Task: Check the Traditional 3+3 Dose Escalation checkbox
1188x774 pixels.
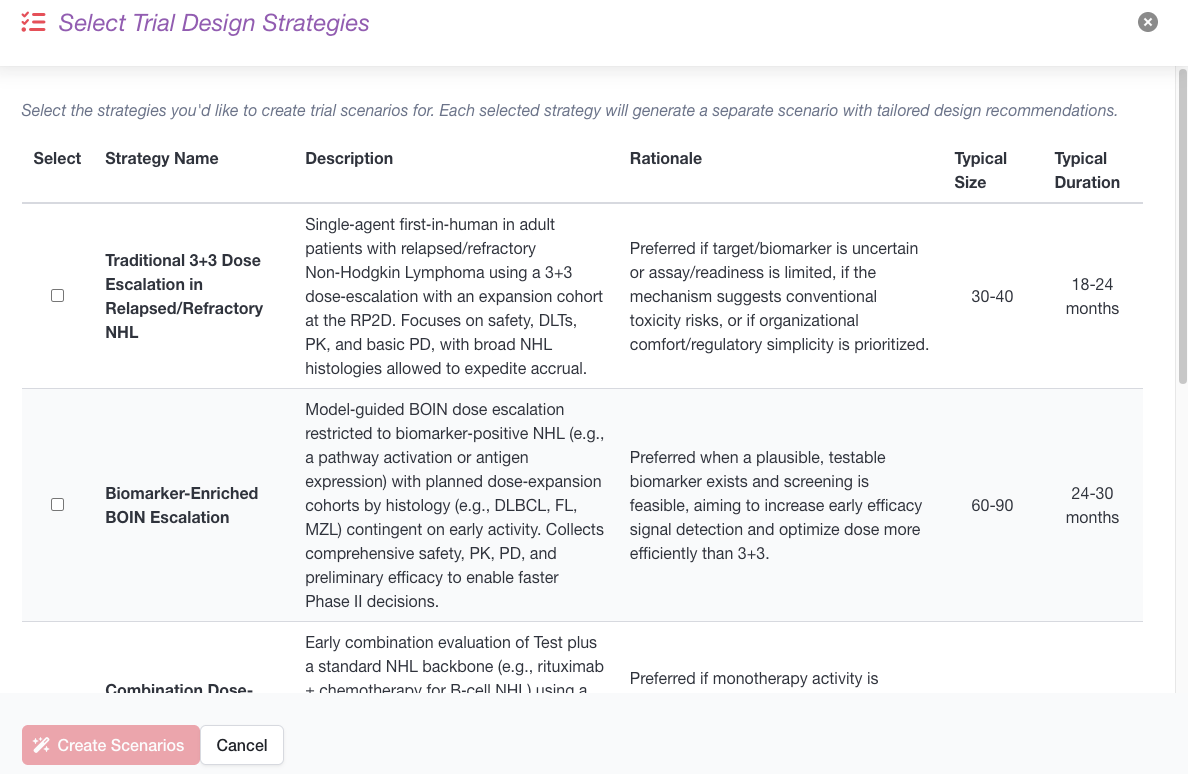Action: [x=57, y=296]
